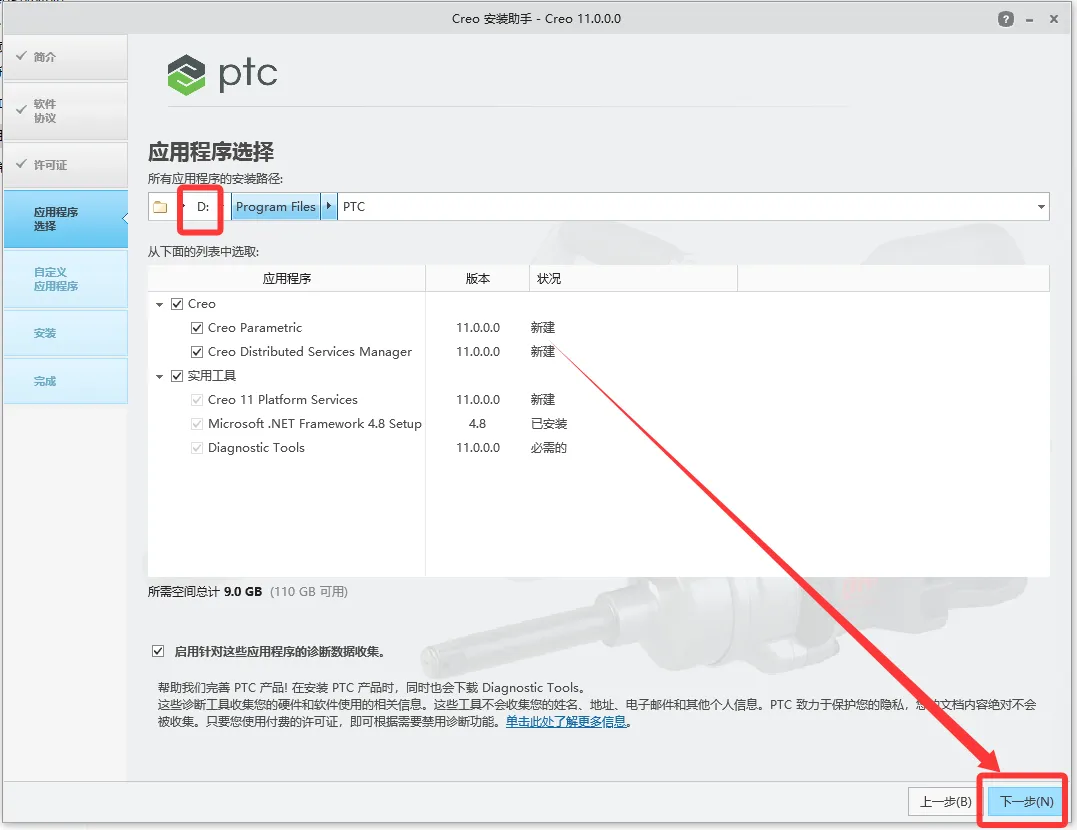Screen dimensions: 1077x830
Task: Go to 简介 step in sidebar
Action: pyautogui.click(x=66, y=57)
